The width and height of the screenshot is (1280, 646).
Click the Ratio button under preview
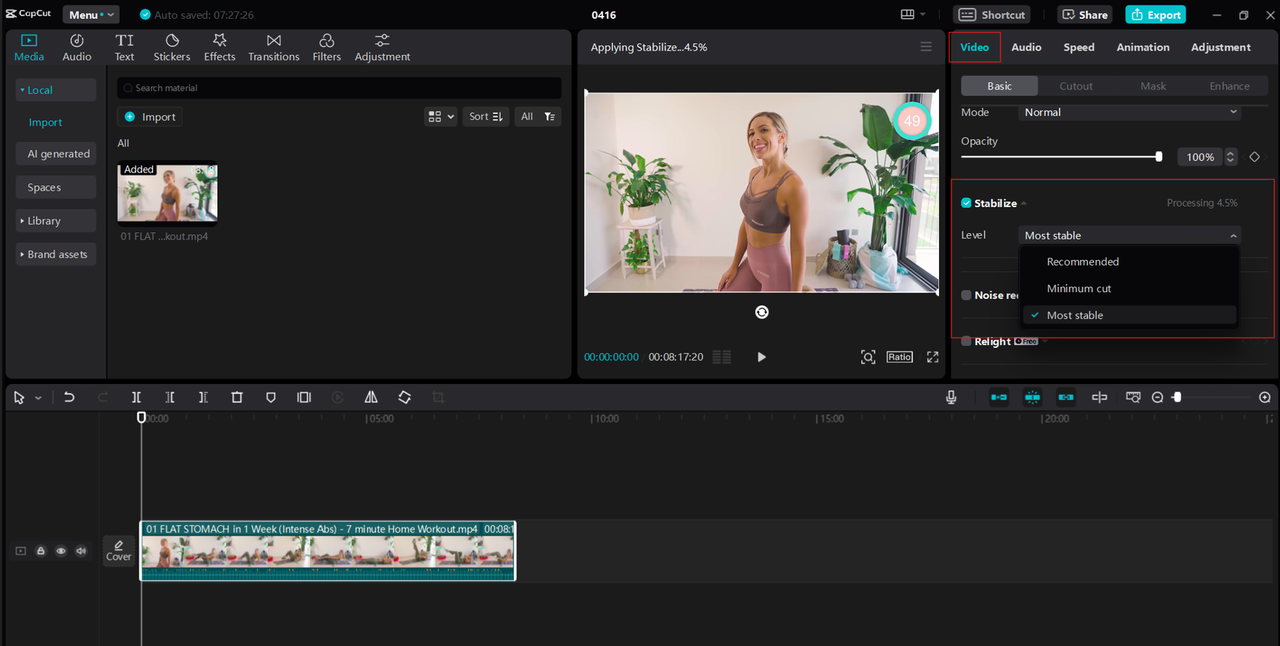pos(899,357)
